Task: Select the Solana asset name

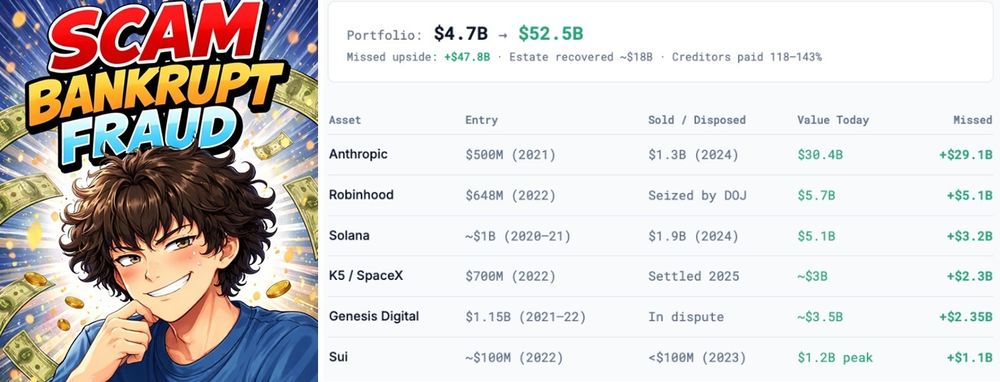Action: point(349,235)
